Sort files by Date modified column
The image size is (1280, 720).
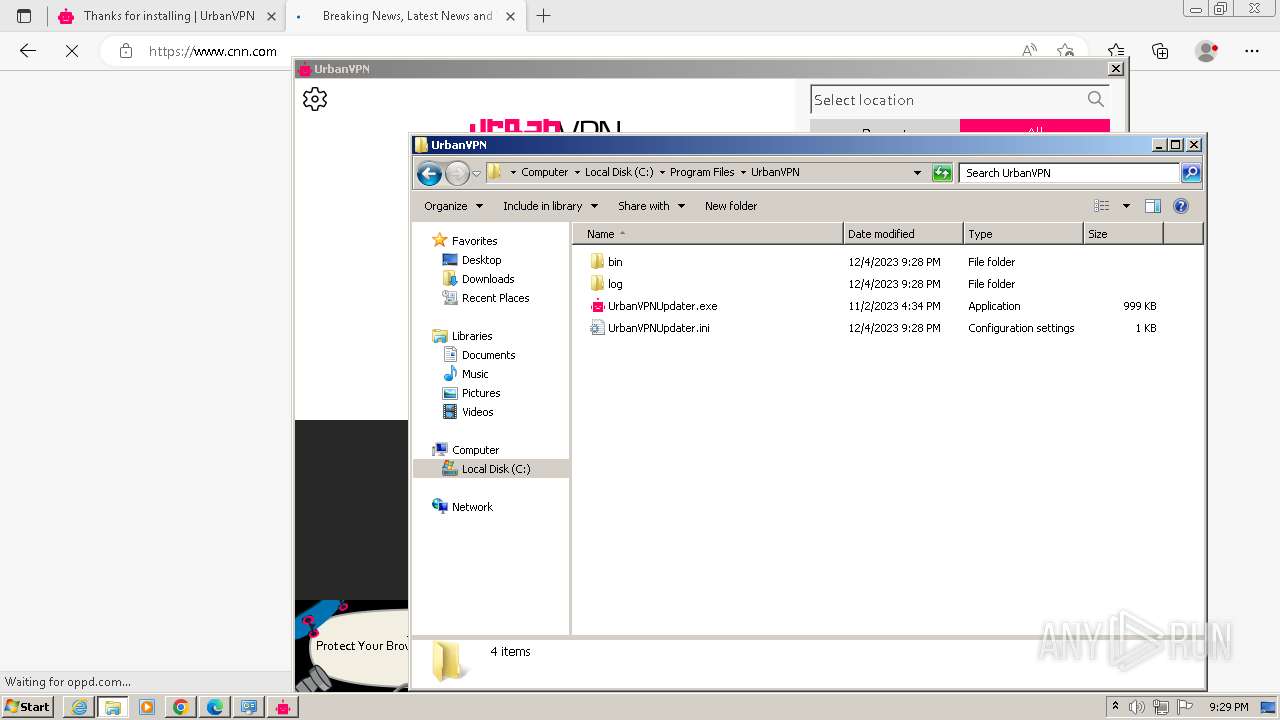903,234
